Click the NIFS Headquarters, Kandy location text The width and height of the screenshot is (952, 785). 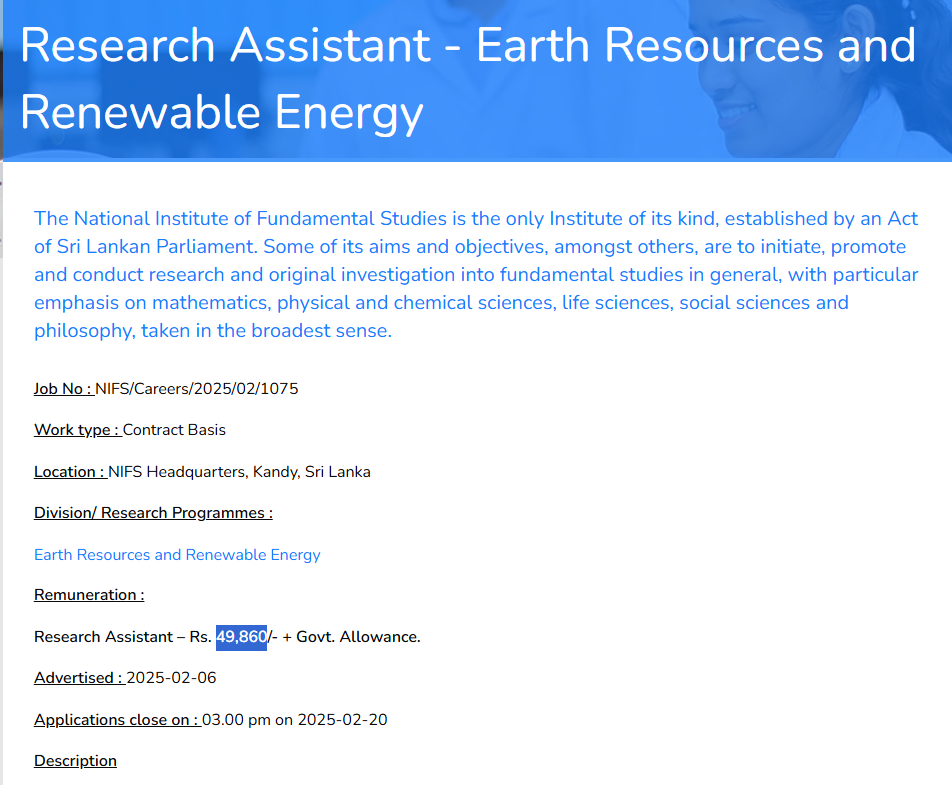(x=240, y=472)
